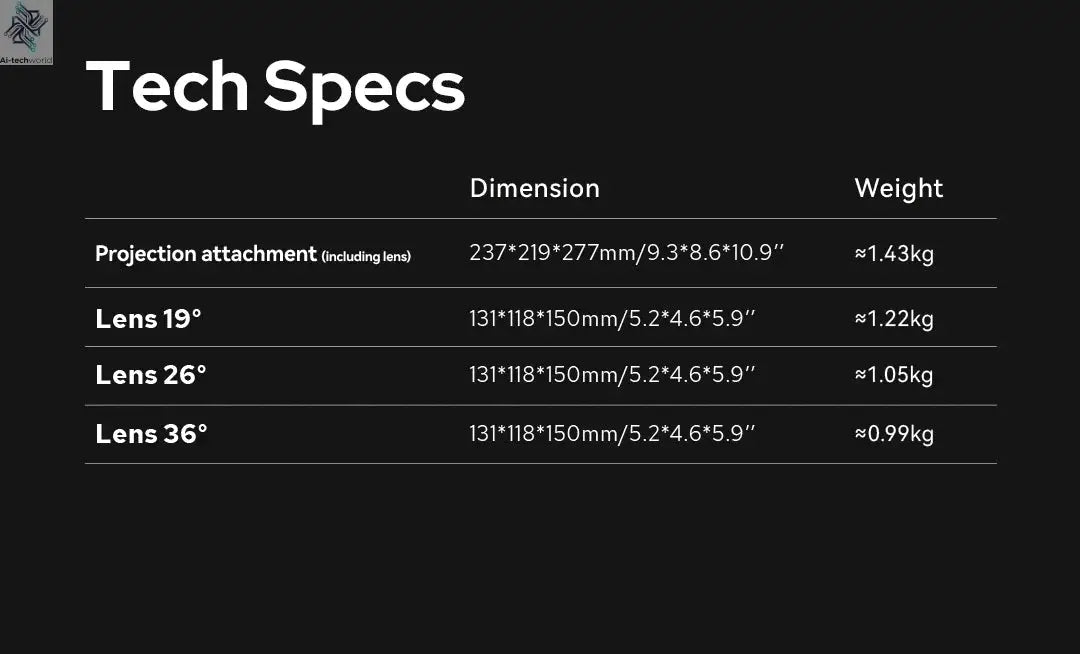Click the Weight column header

pyautogui.click(x=898, y=188)
